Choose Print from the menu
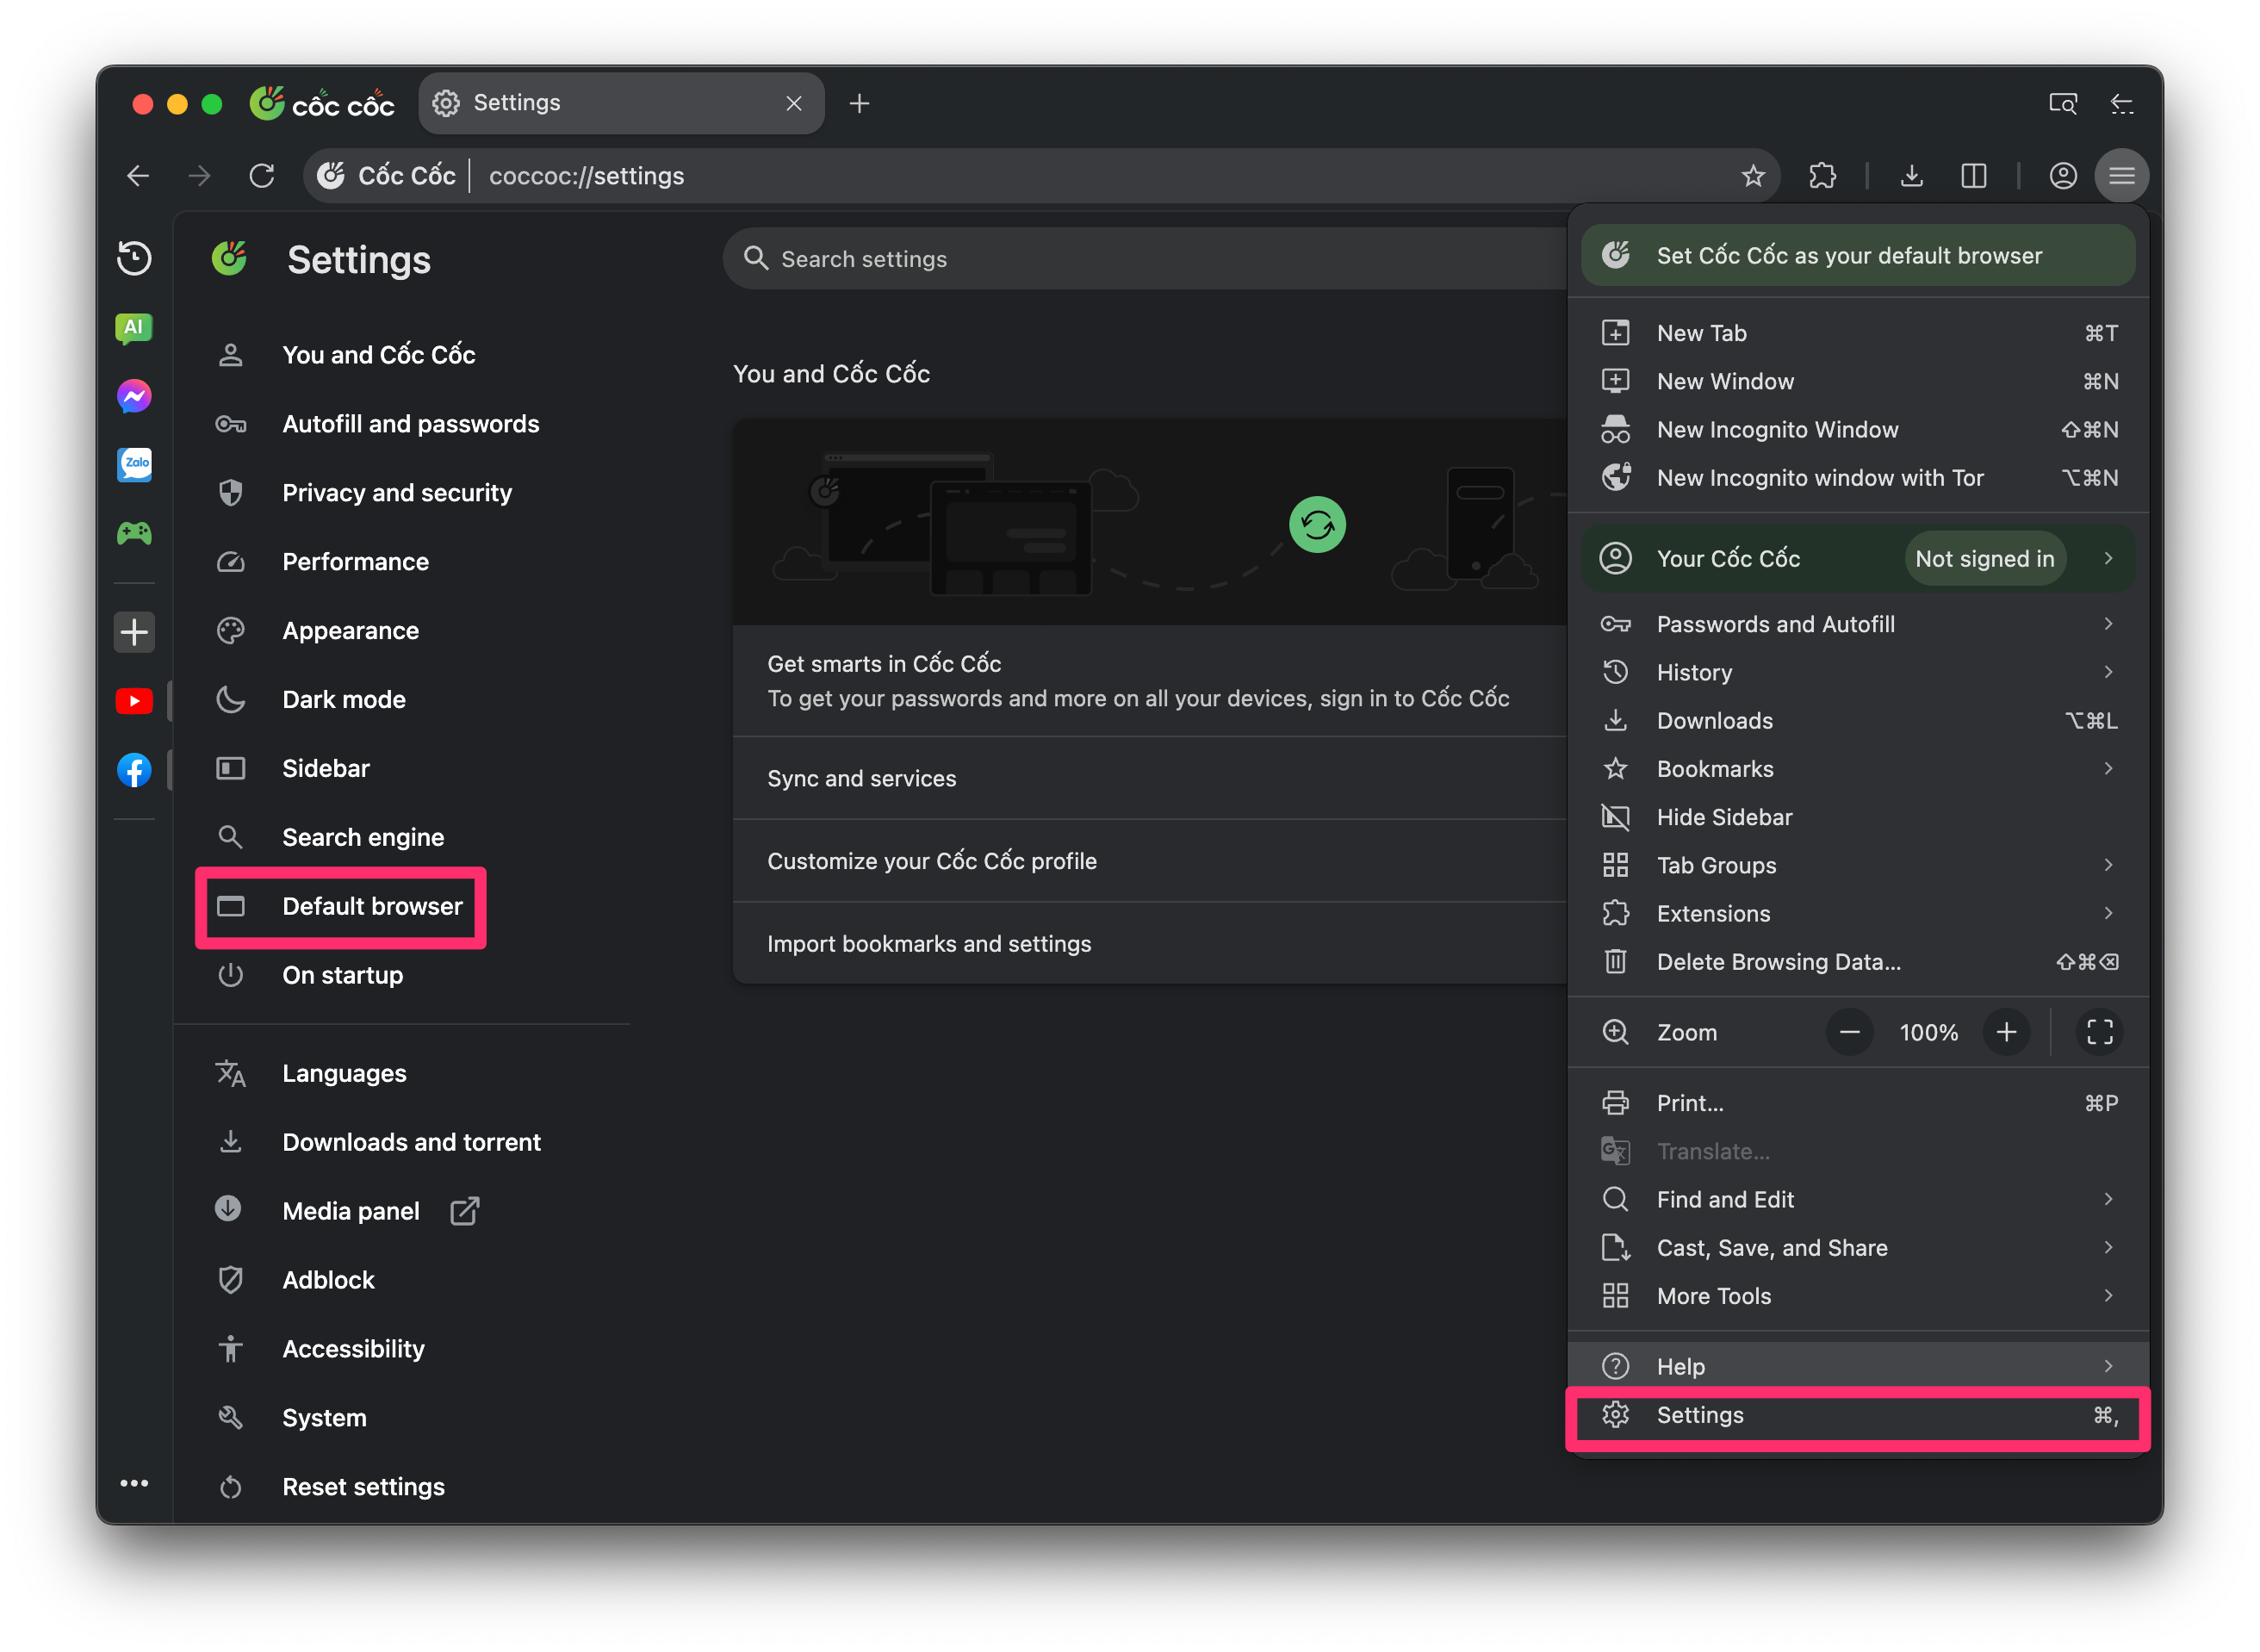Screen dimensions: 2260x1652 [x=1858, y=1103]
